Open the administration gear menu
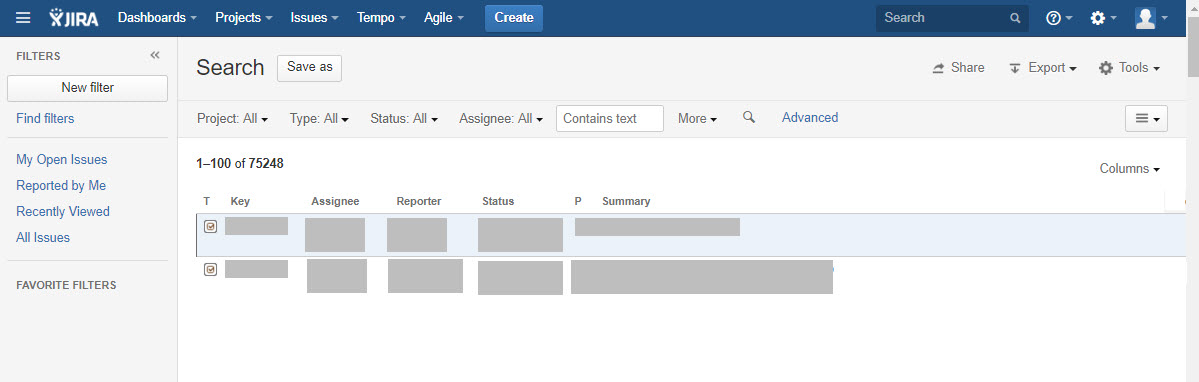The image size is (1199, 382). coord(1103,18)
